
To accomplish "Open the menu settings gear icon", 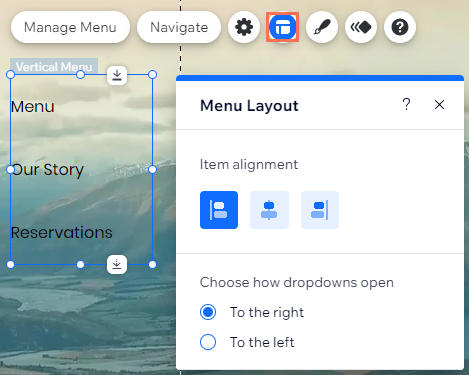I will click(x=244, y=27).
